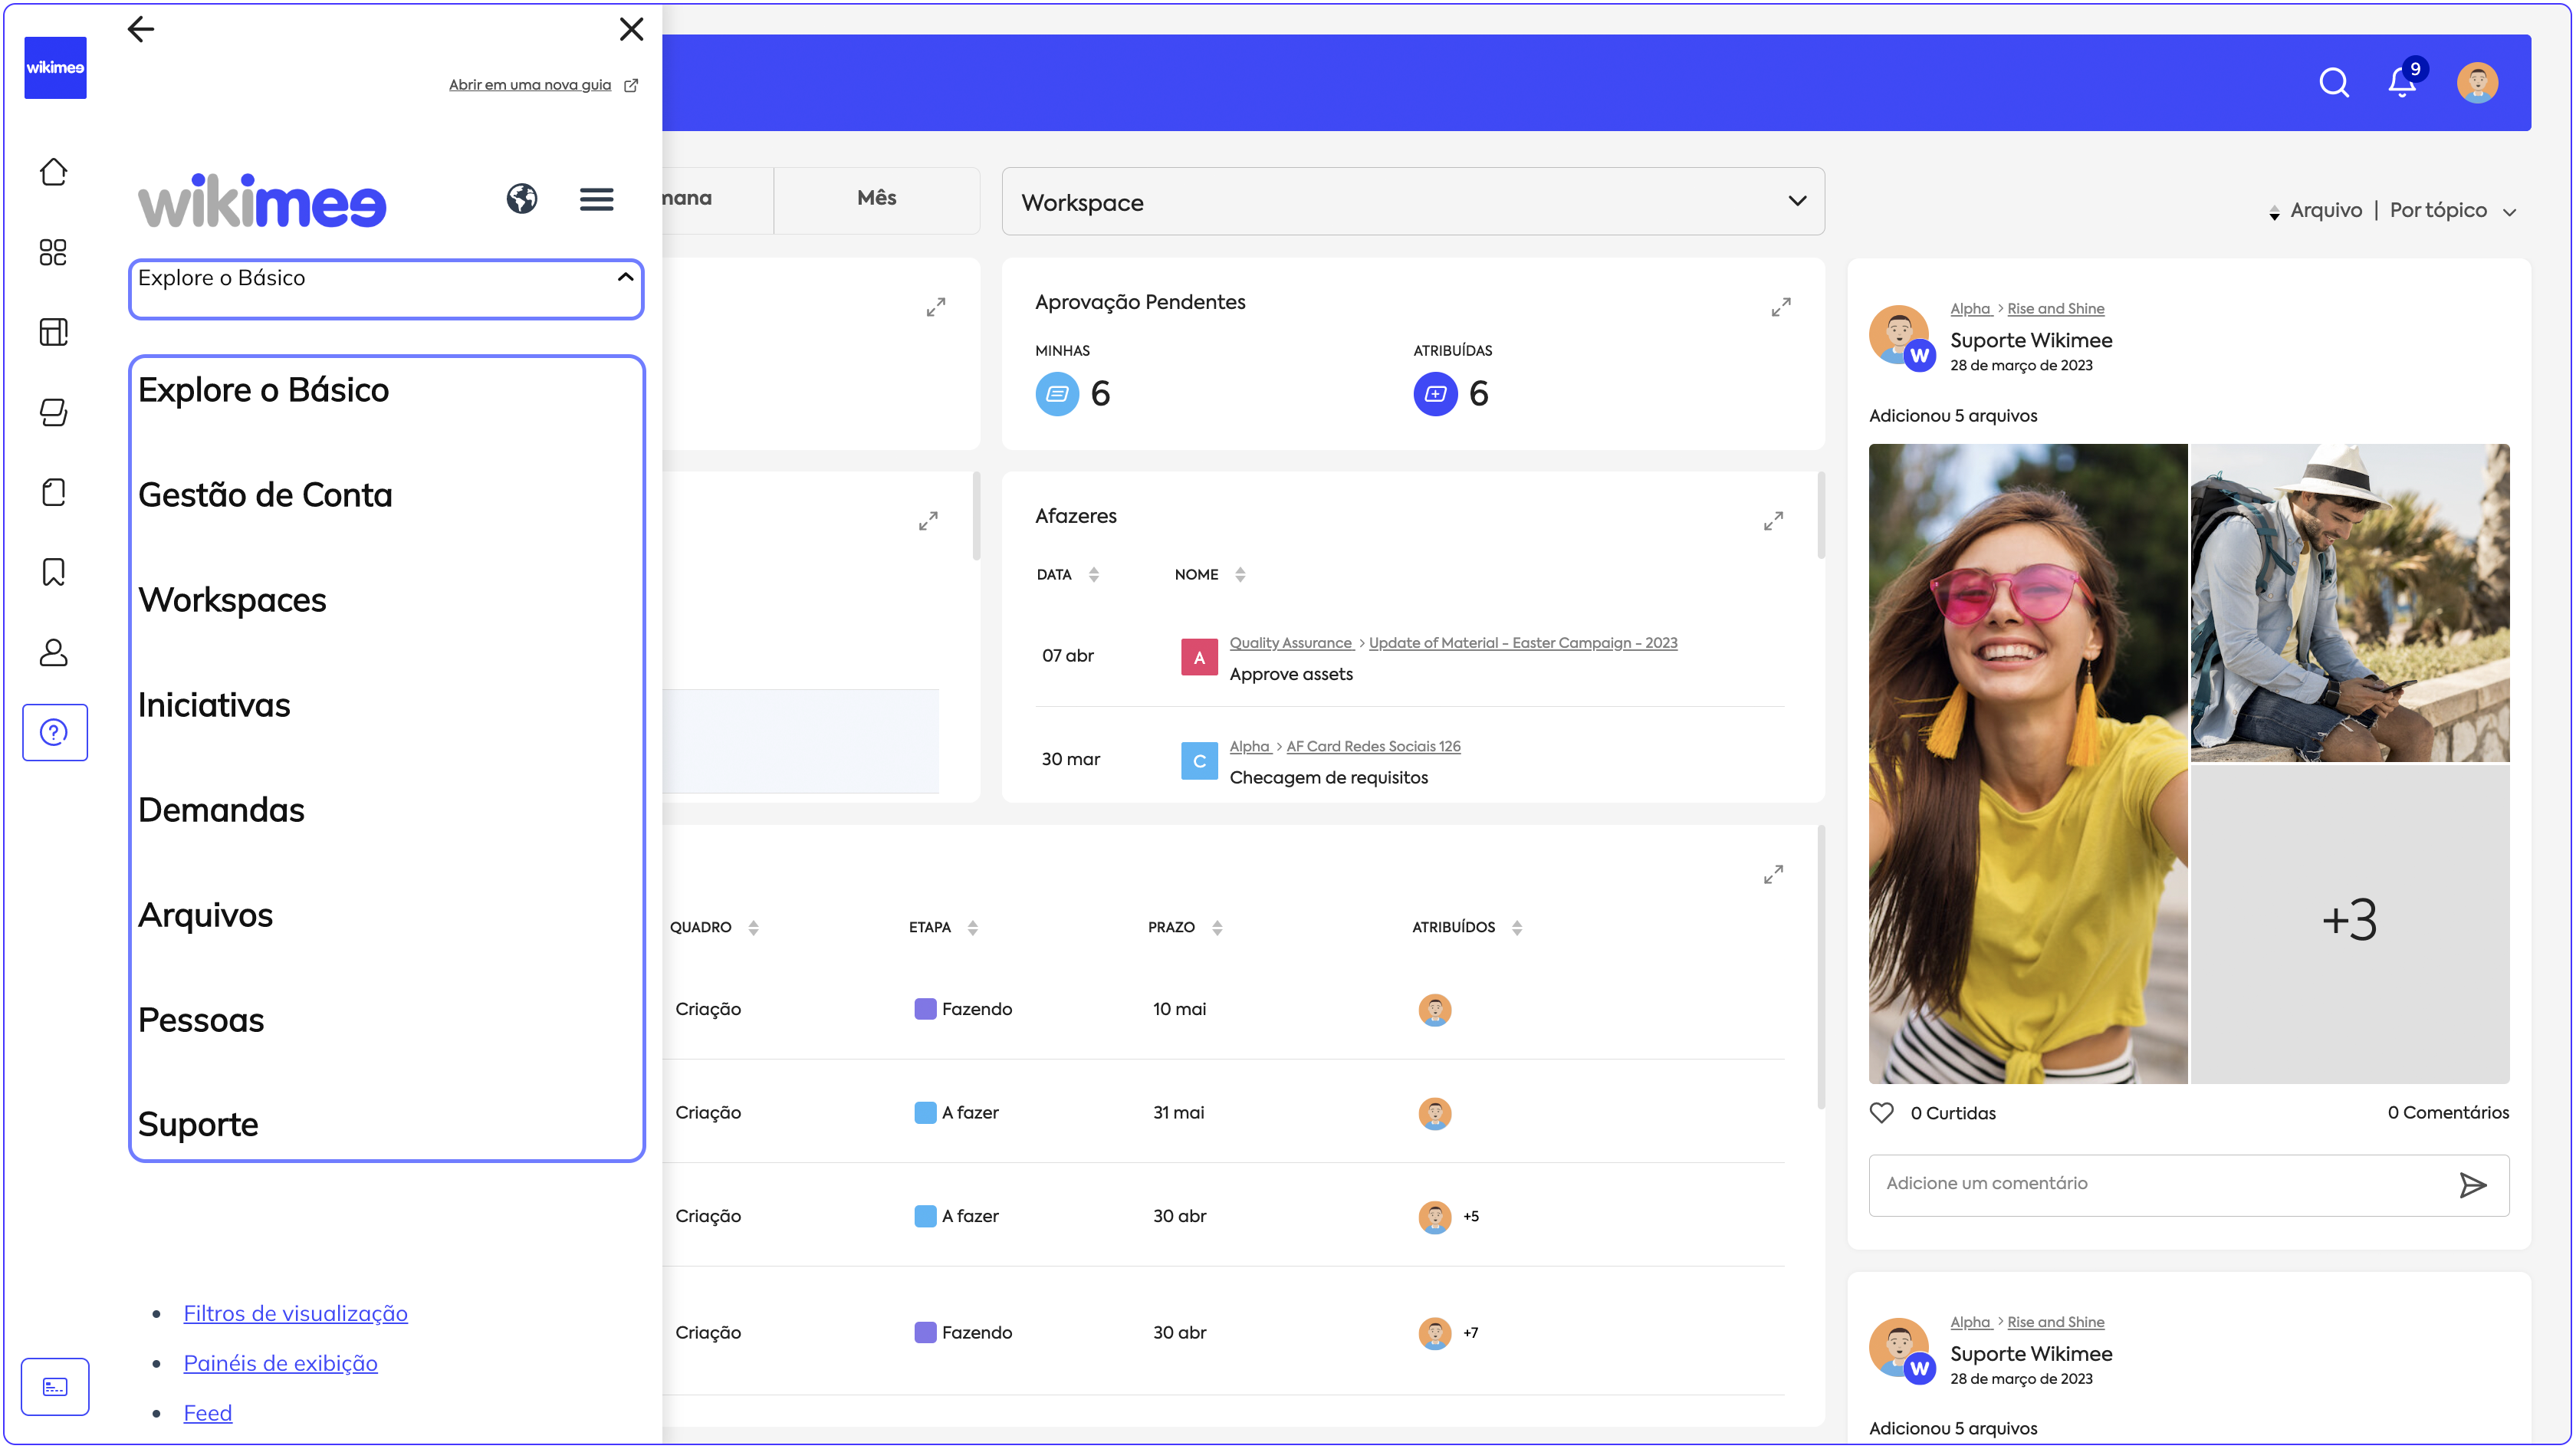The height and width of the screenshot is (1449, 2576).
Task: Click the help question mark icon
Action: click(54, 732)
